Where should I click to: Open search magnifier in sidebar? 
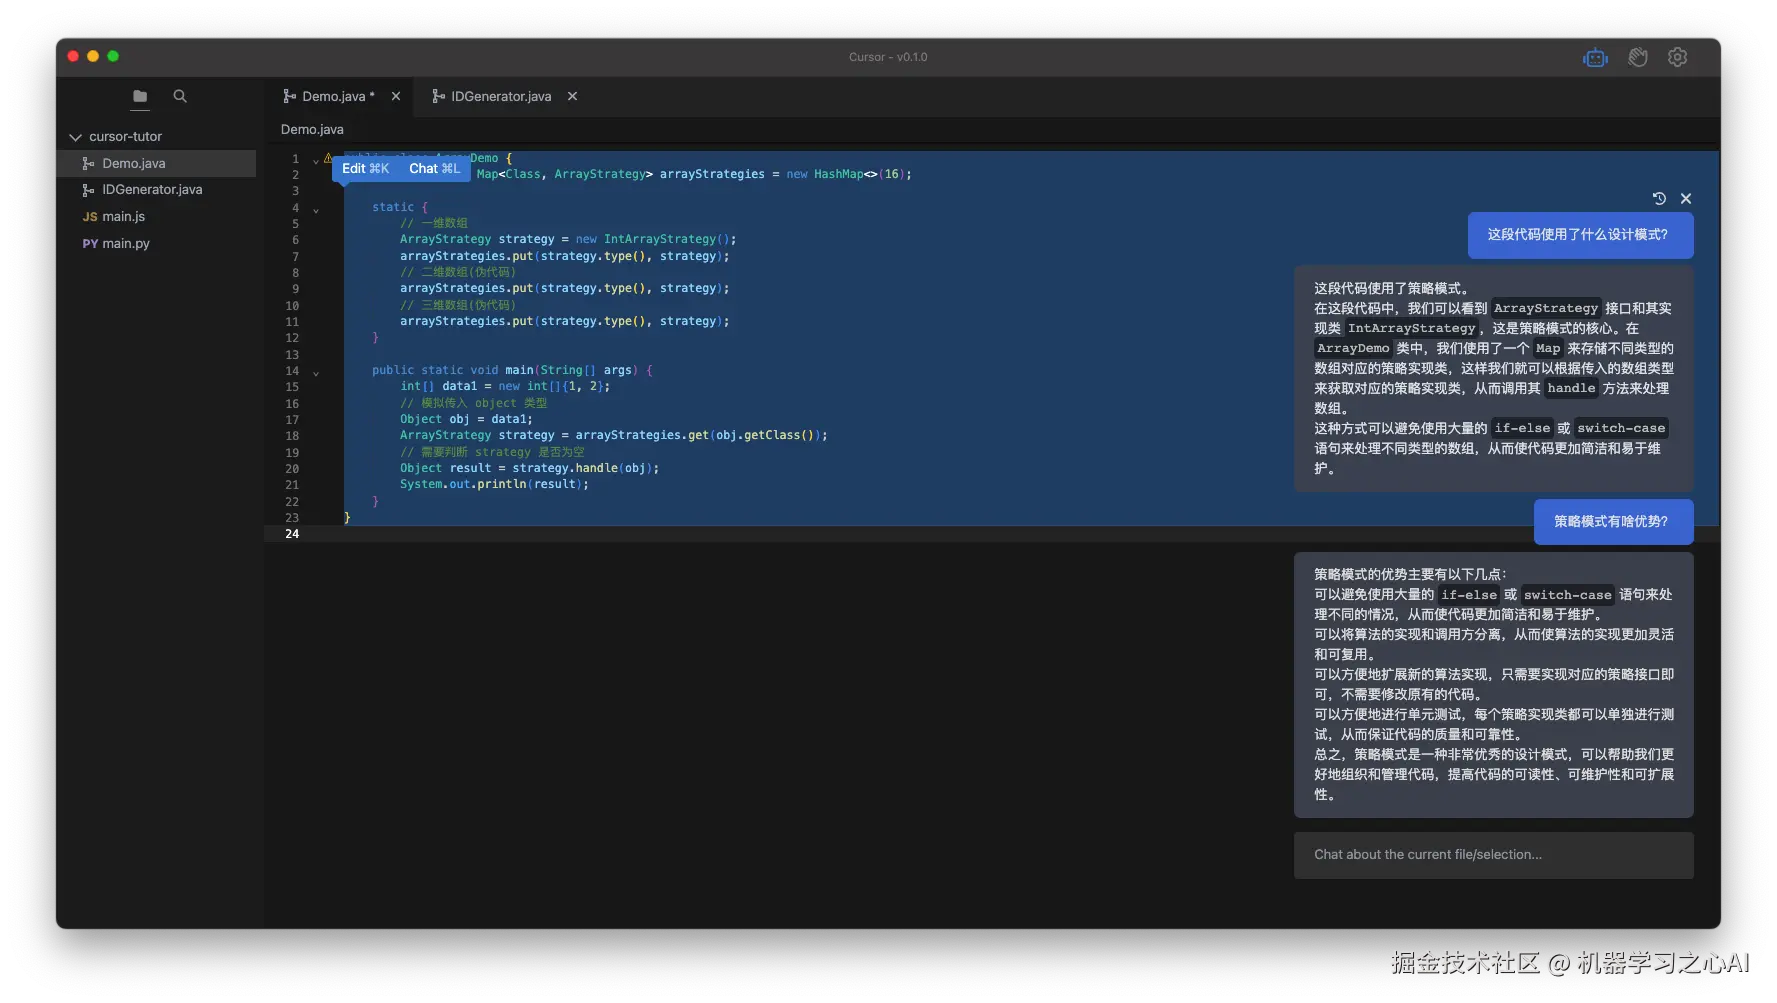pyautogui.click(x=180, y=96)
